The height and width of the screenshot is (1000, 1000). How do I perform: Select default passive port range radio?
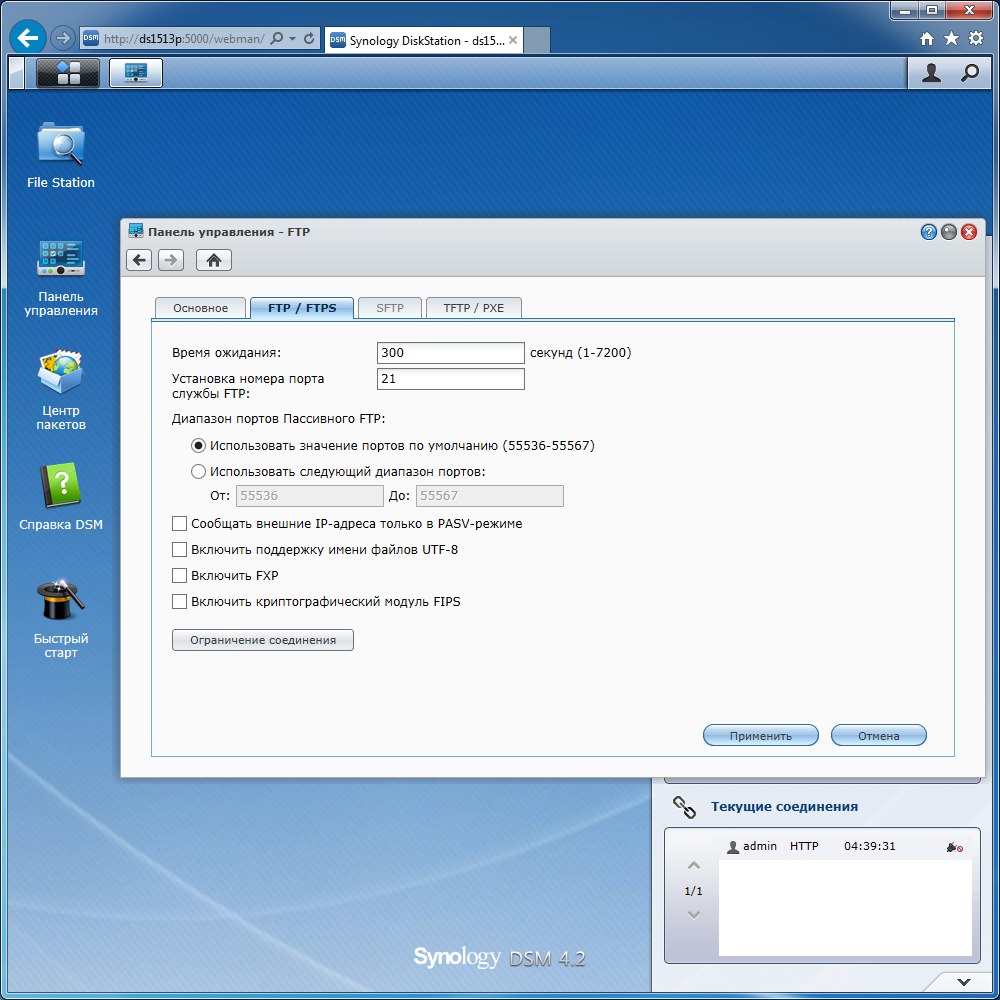pyautogui.click(x=198, y=446)
